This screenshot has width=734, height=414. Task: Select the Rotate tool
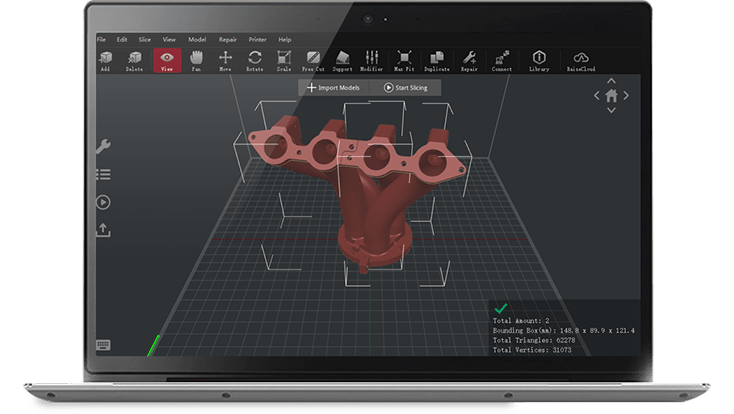coord(255,60)
